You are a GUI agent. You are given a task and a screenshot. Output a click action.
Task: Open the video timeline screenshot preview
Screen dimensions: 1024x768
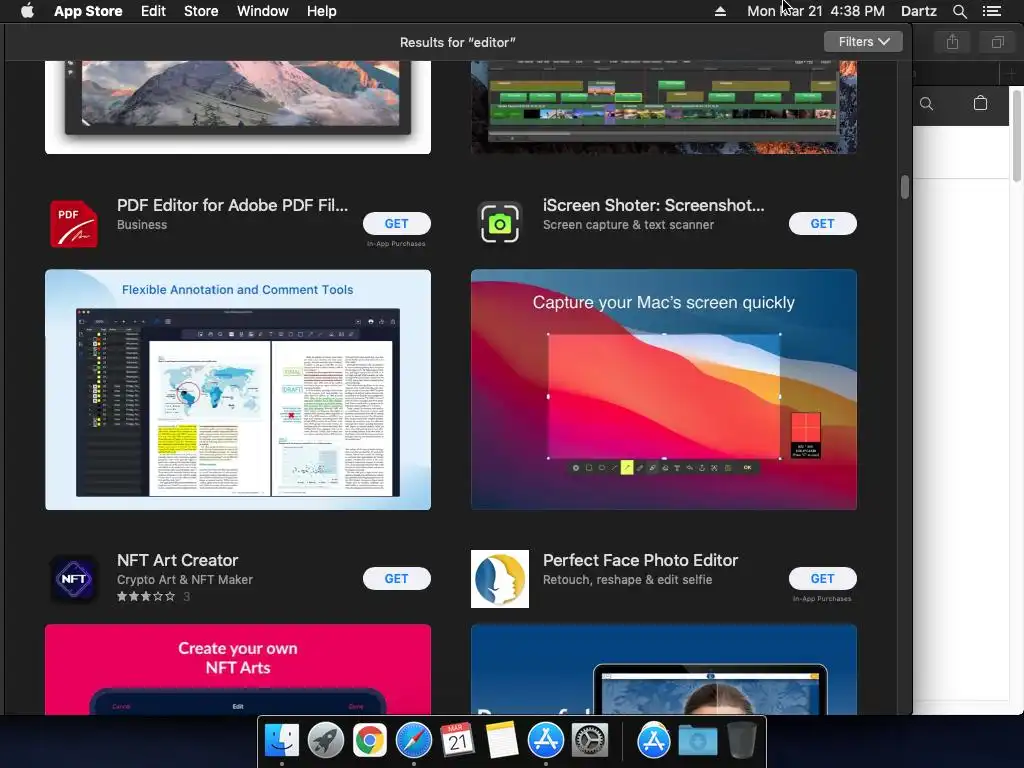pyautogui.click(x=664, y=107)
